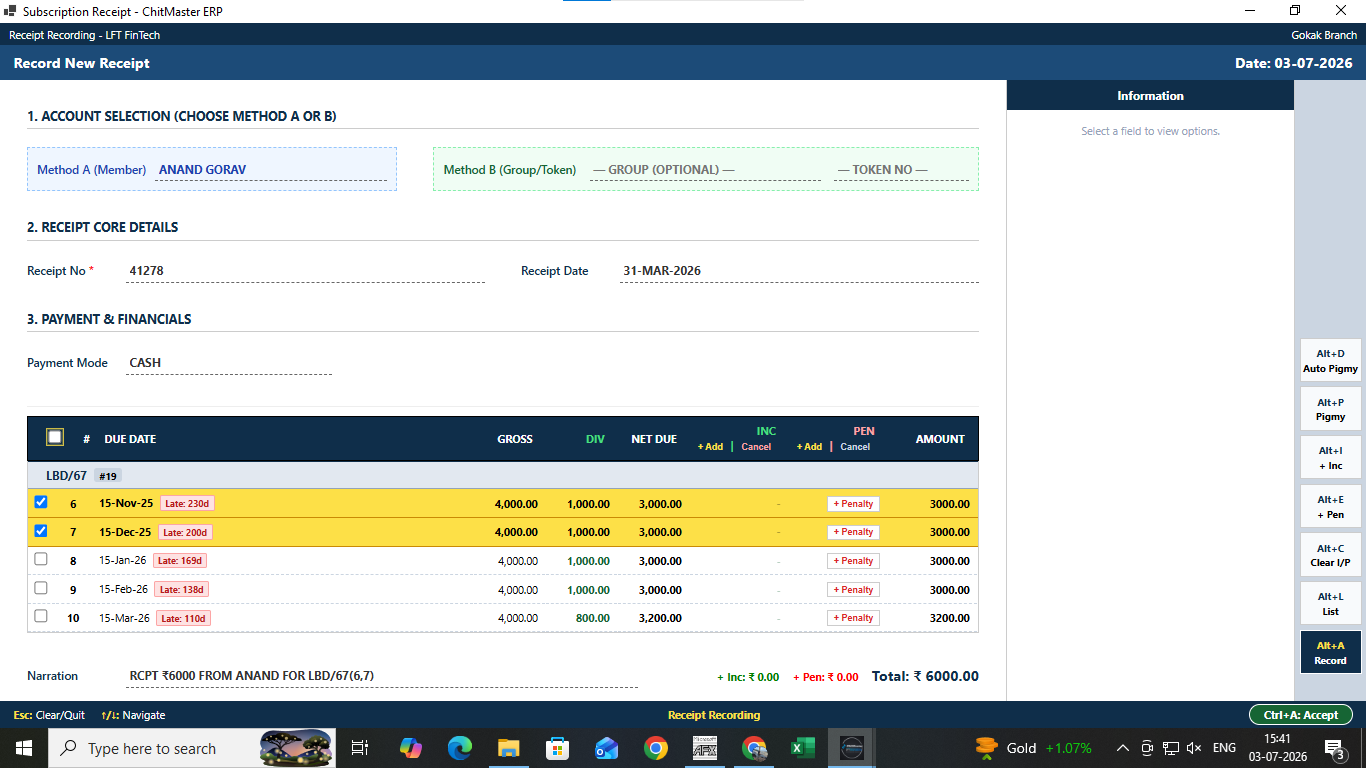
Task: Click the PEN column Cancel link
Action: coord(855,447)
